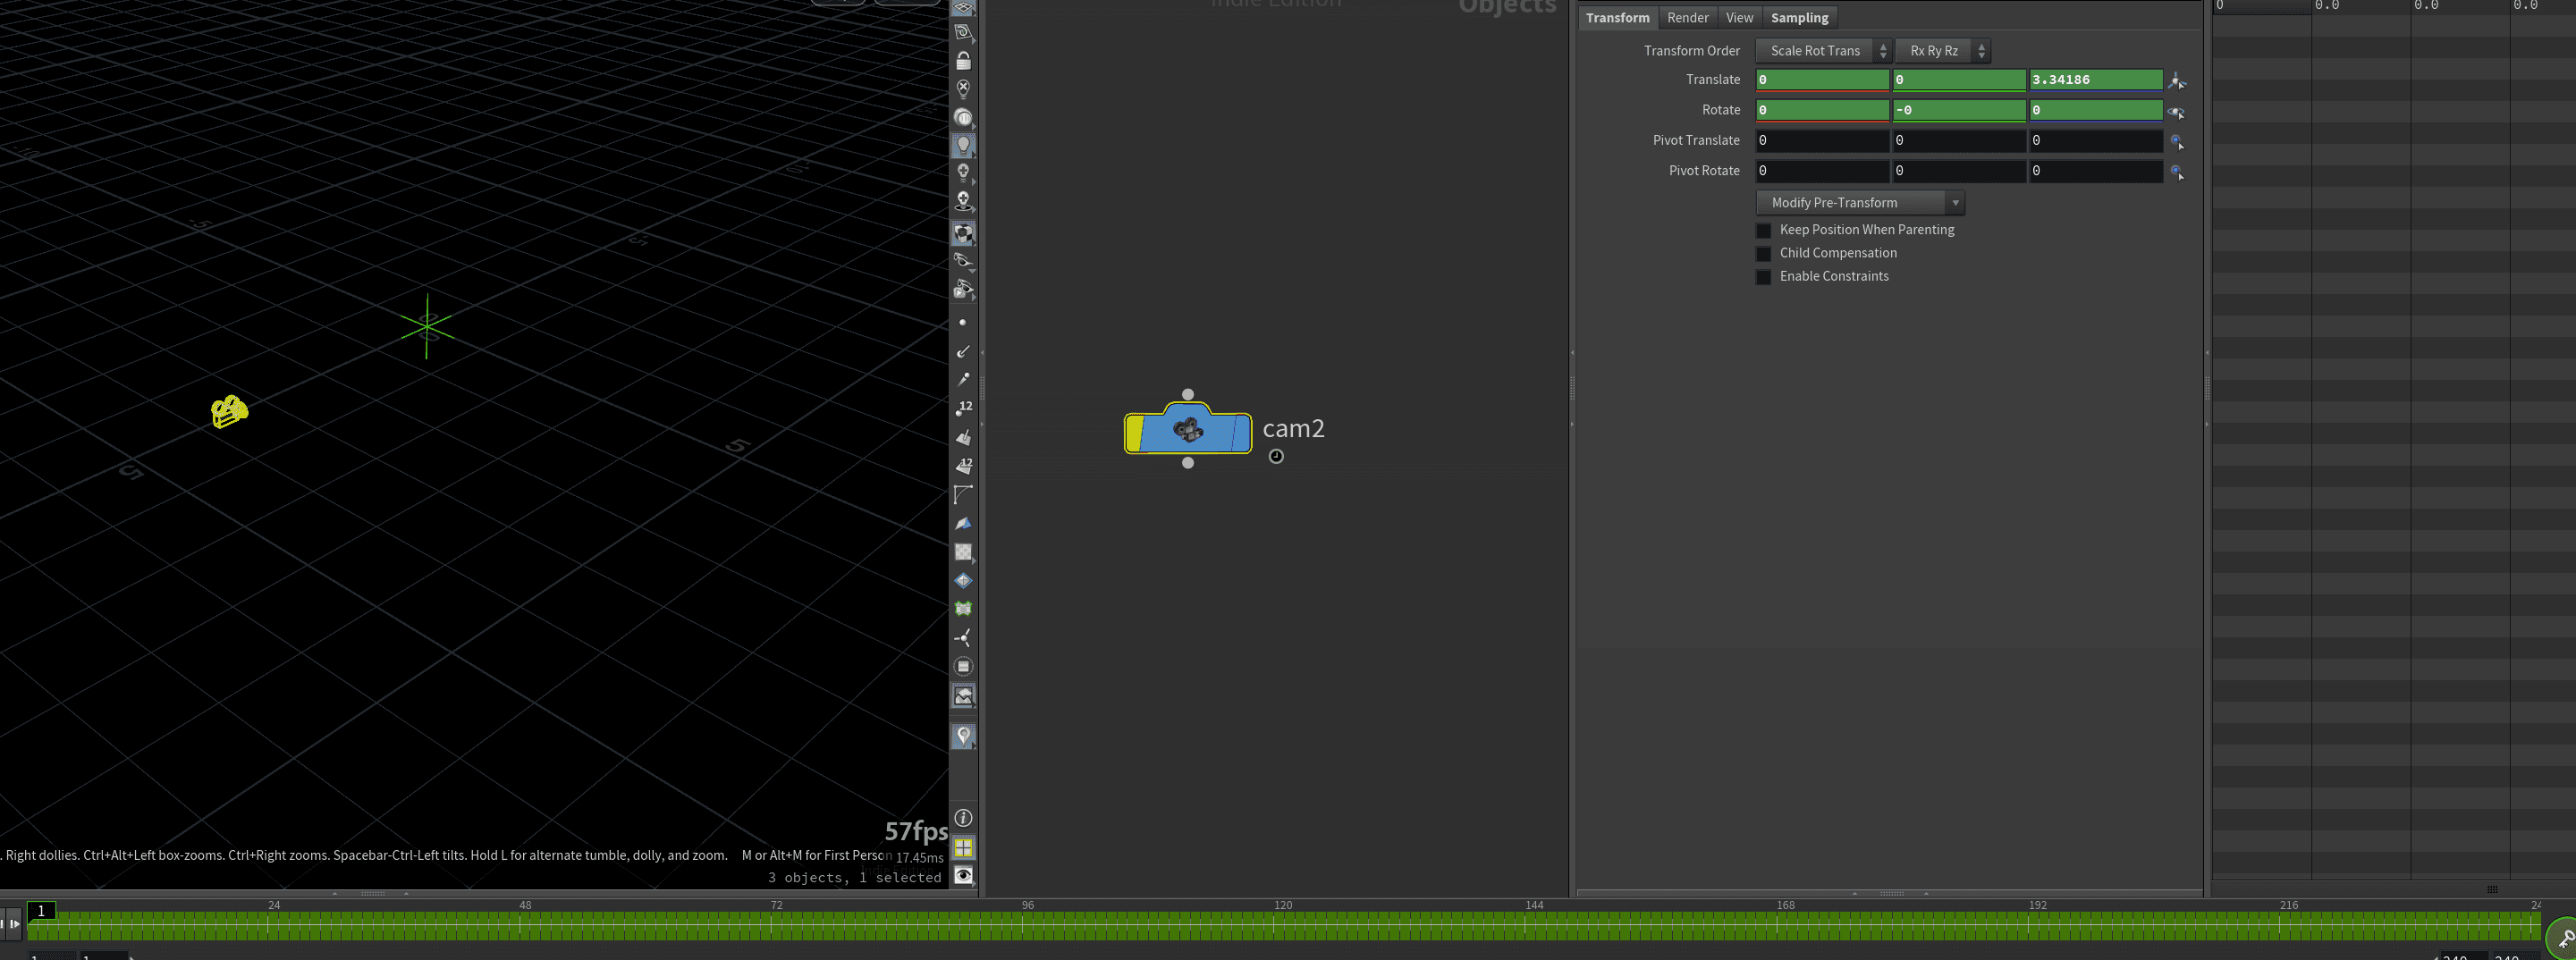Click the cam2 camera node icon
The image size is (2576, 960).
tap(1187, 431)
